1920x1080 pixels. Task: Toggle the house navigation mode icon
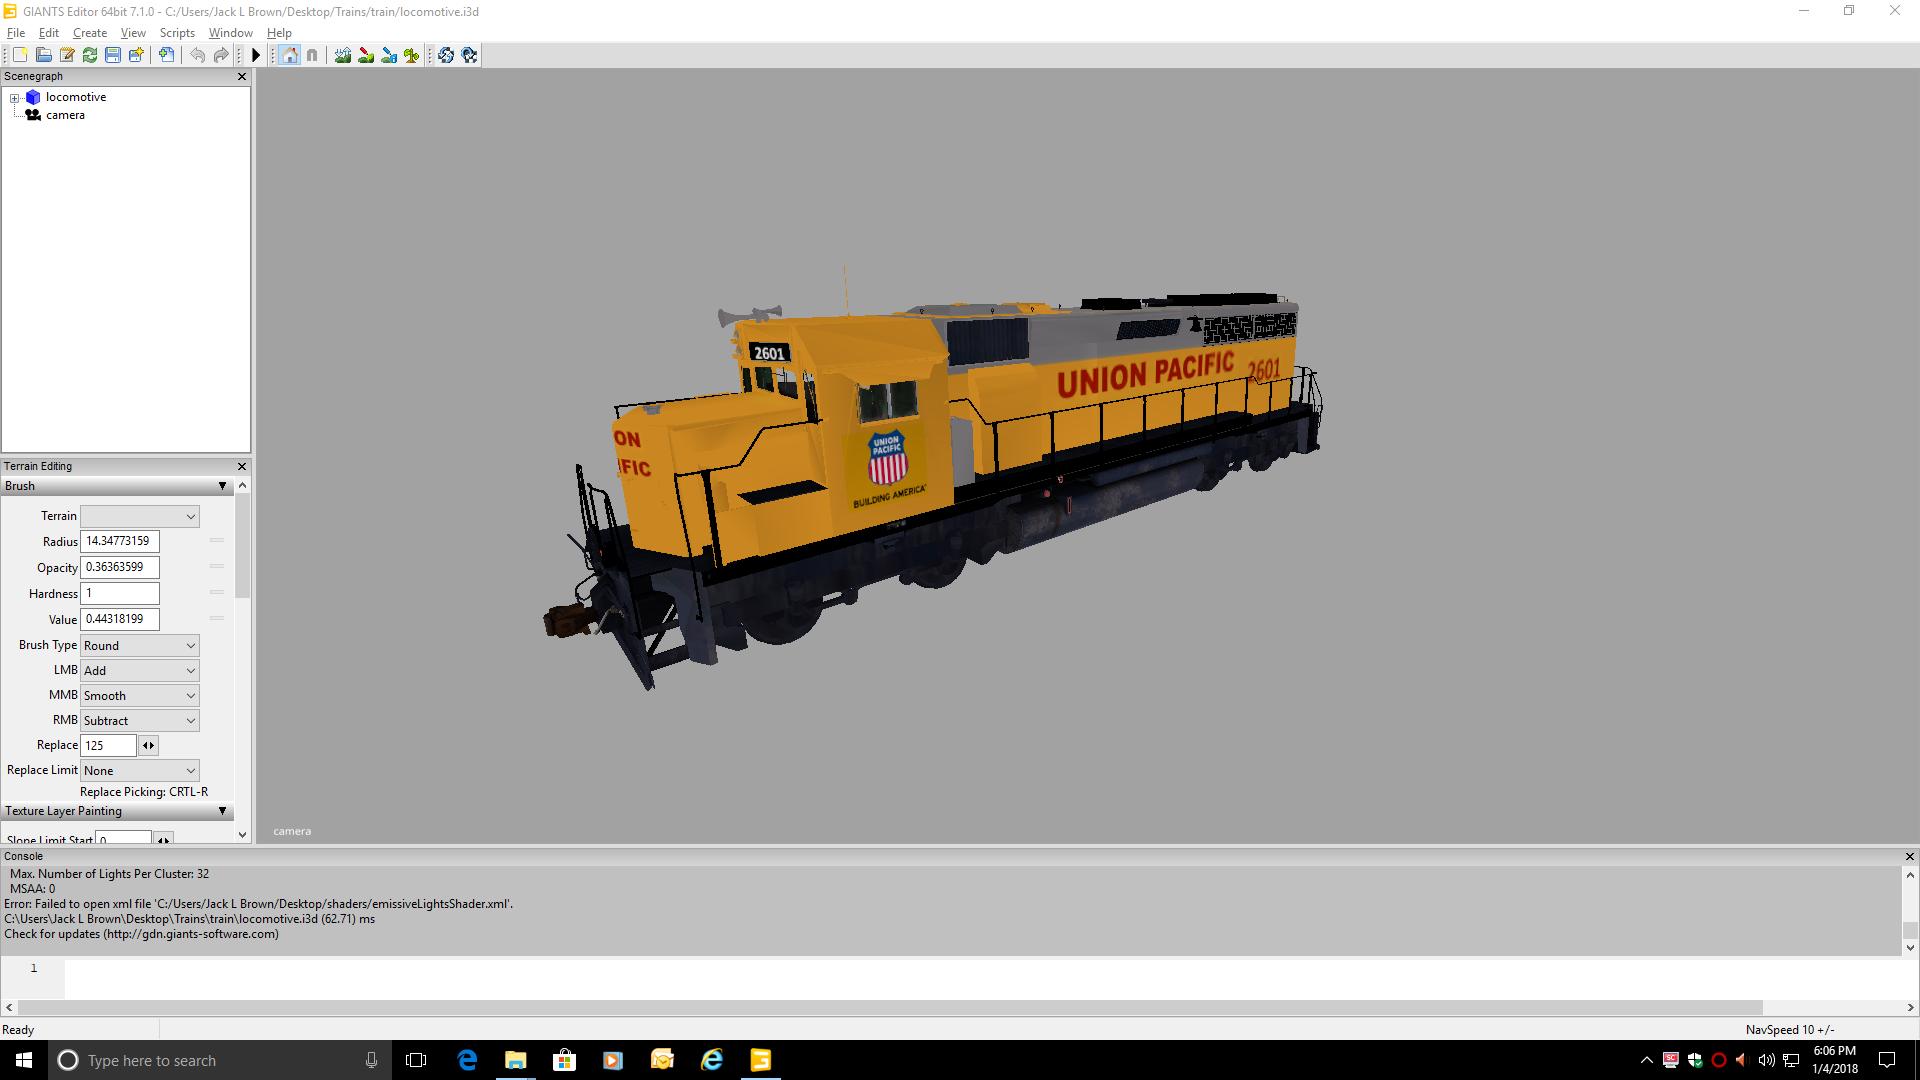tap(290, 55)
